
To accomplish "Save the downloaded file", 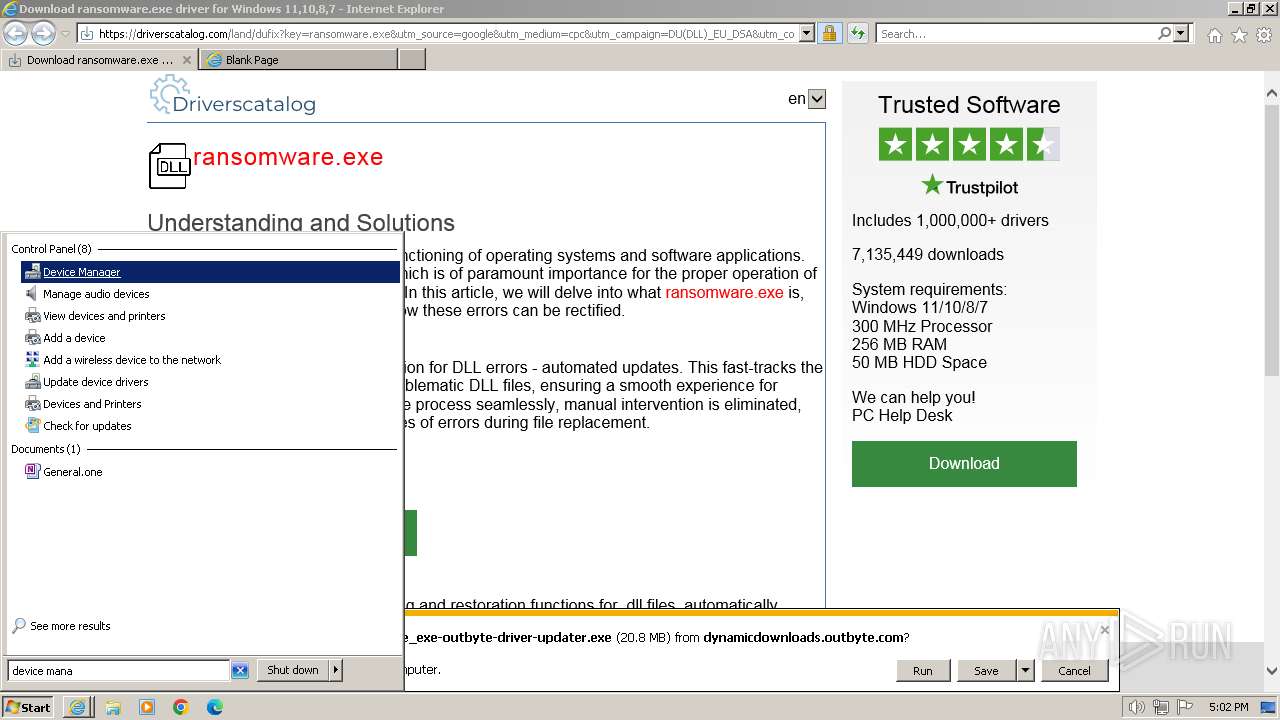I will tap(986, 671).
